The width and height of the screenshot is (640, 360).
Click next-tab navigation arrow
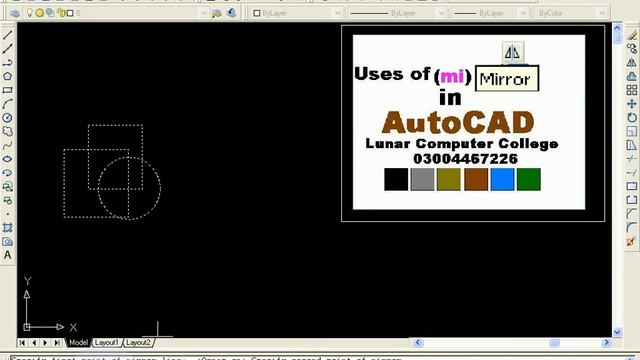click(46, 342)
